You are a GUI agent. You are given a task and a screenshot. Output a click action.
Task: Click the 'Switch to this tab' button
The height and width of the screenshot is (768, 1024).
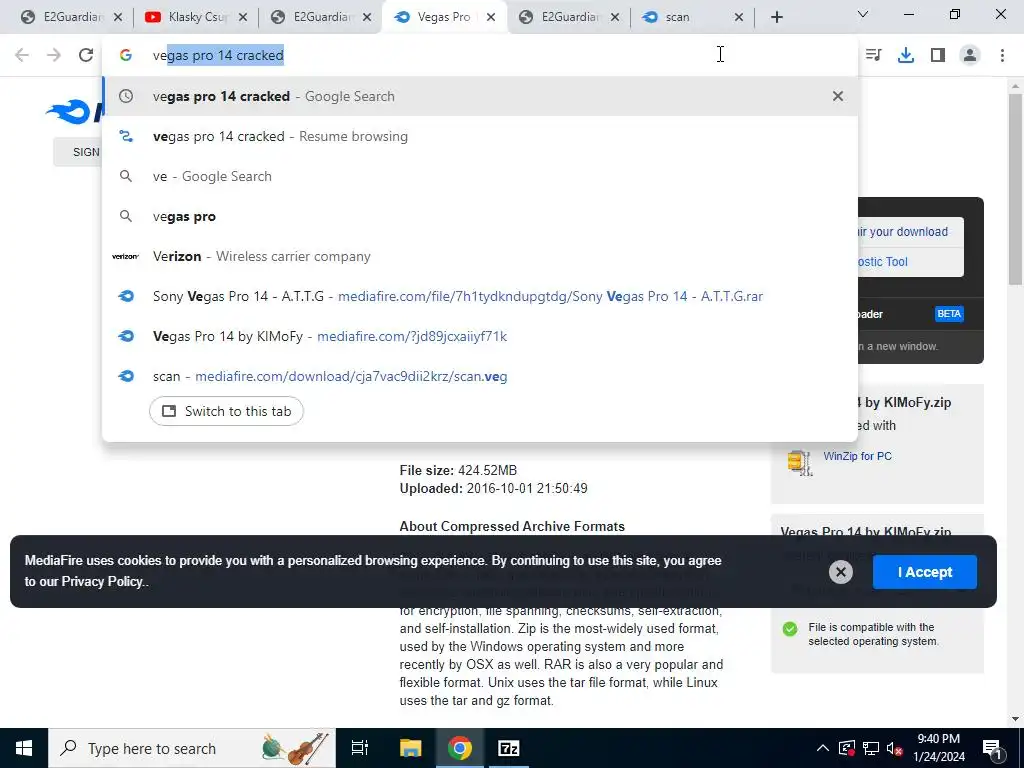226,411
